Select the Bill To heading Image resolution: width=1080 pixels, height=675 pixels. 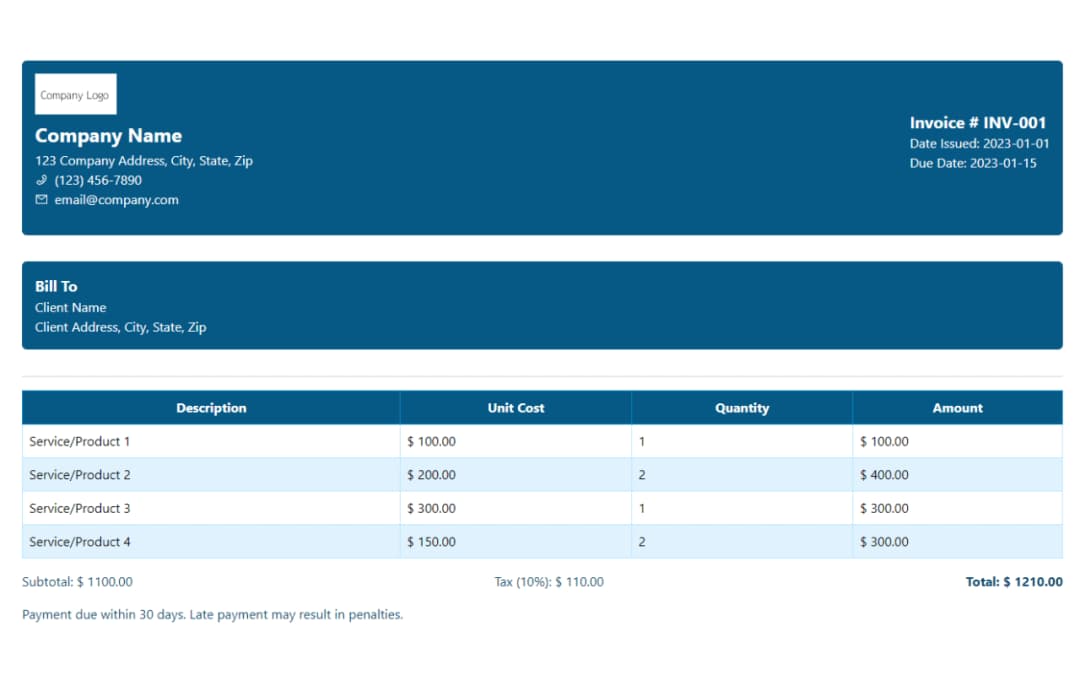click(56, 286)
